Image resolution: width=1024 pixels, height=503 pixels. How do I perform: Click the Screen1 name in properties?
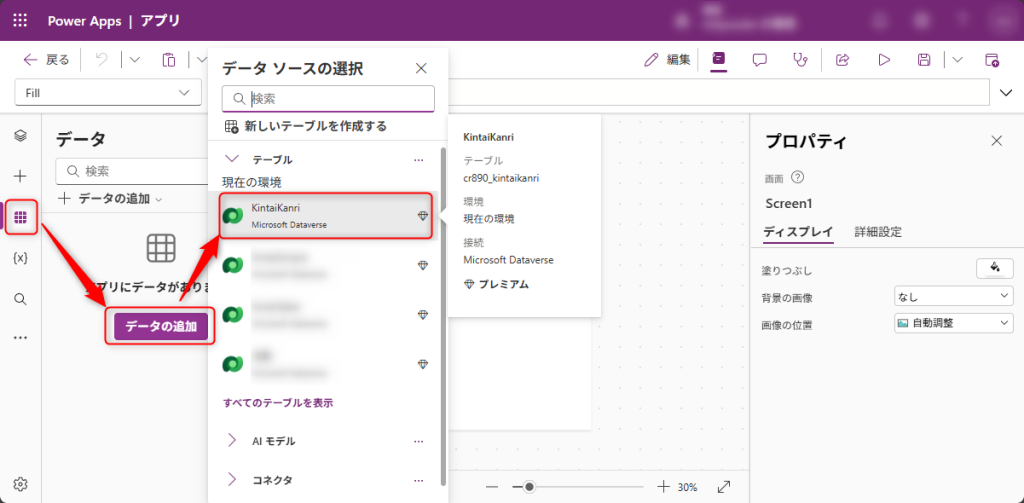tap(789, 203)
